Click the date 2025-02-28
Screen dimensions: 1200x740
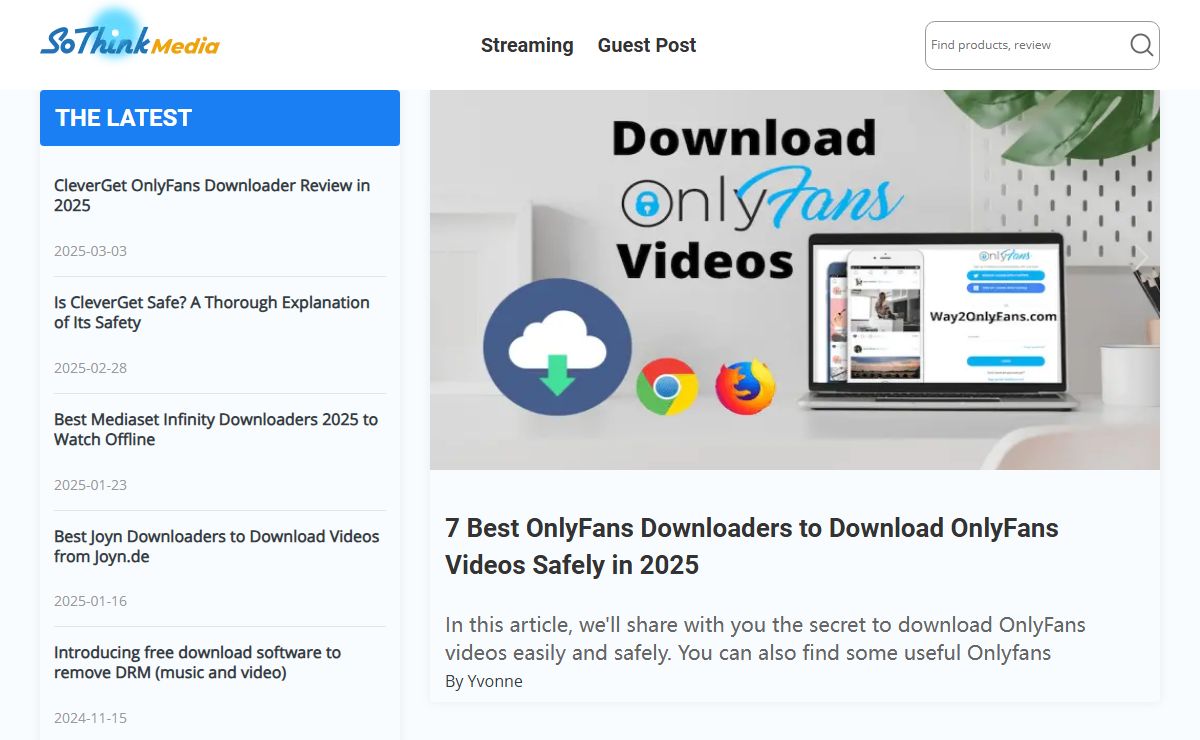point(90,368)
